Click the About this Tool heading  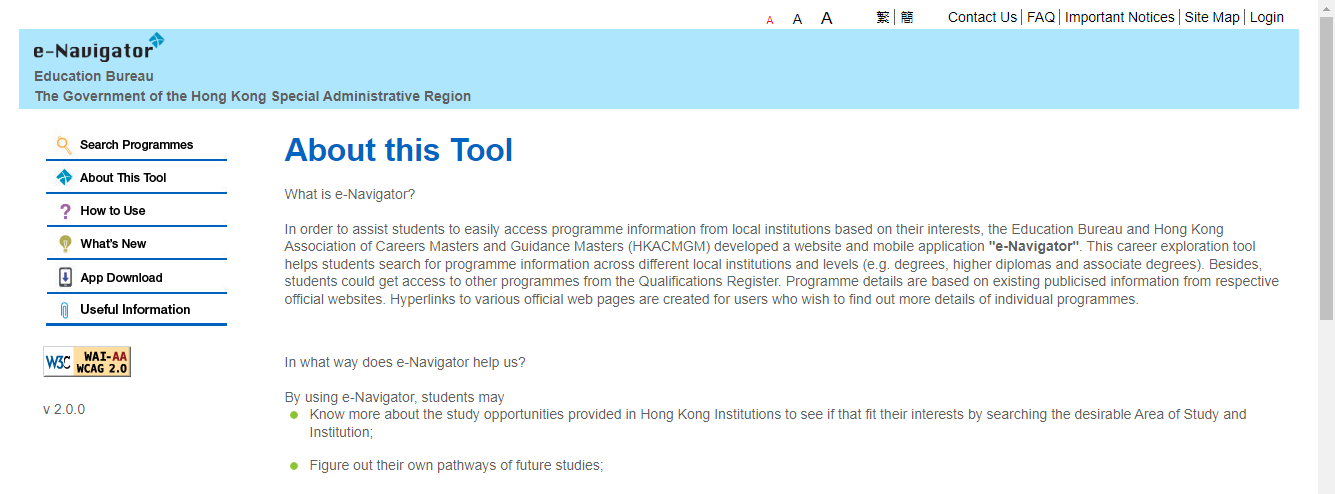pyautogui.click(x=399, y=150)
